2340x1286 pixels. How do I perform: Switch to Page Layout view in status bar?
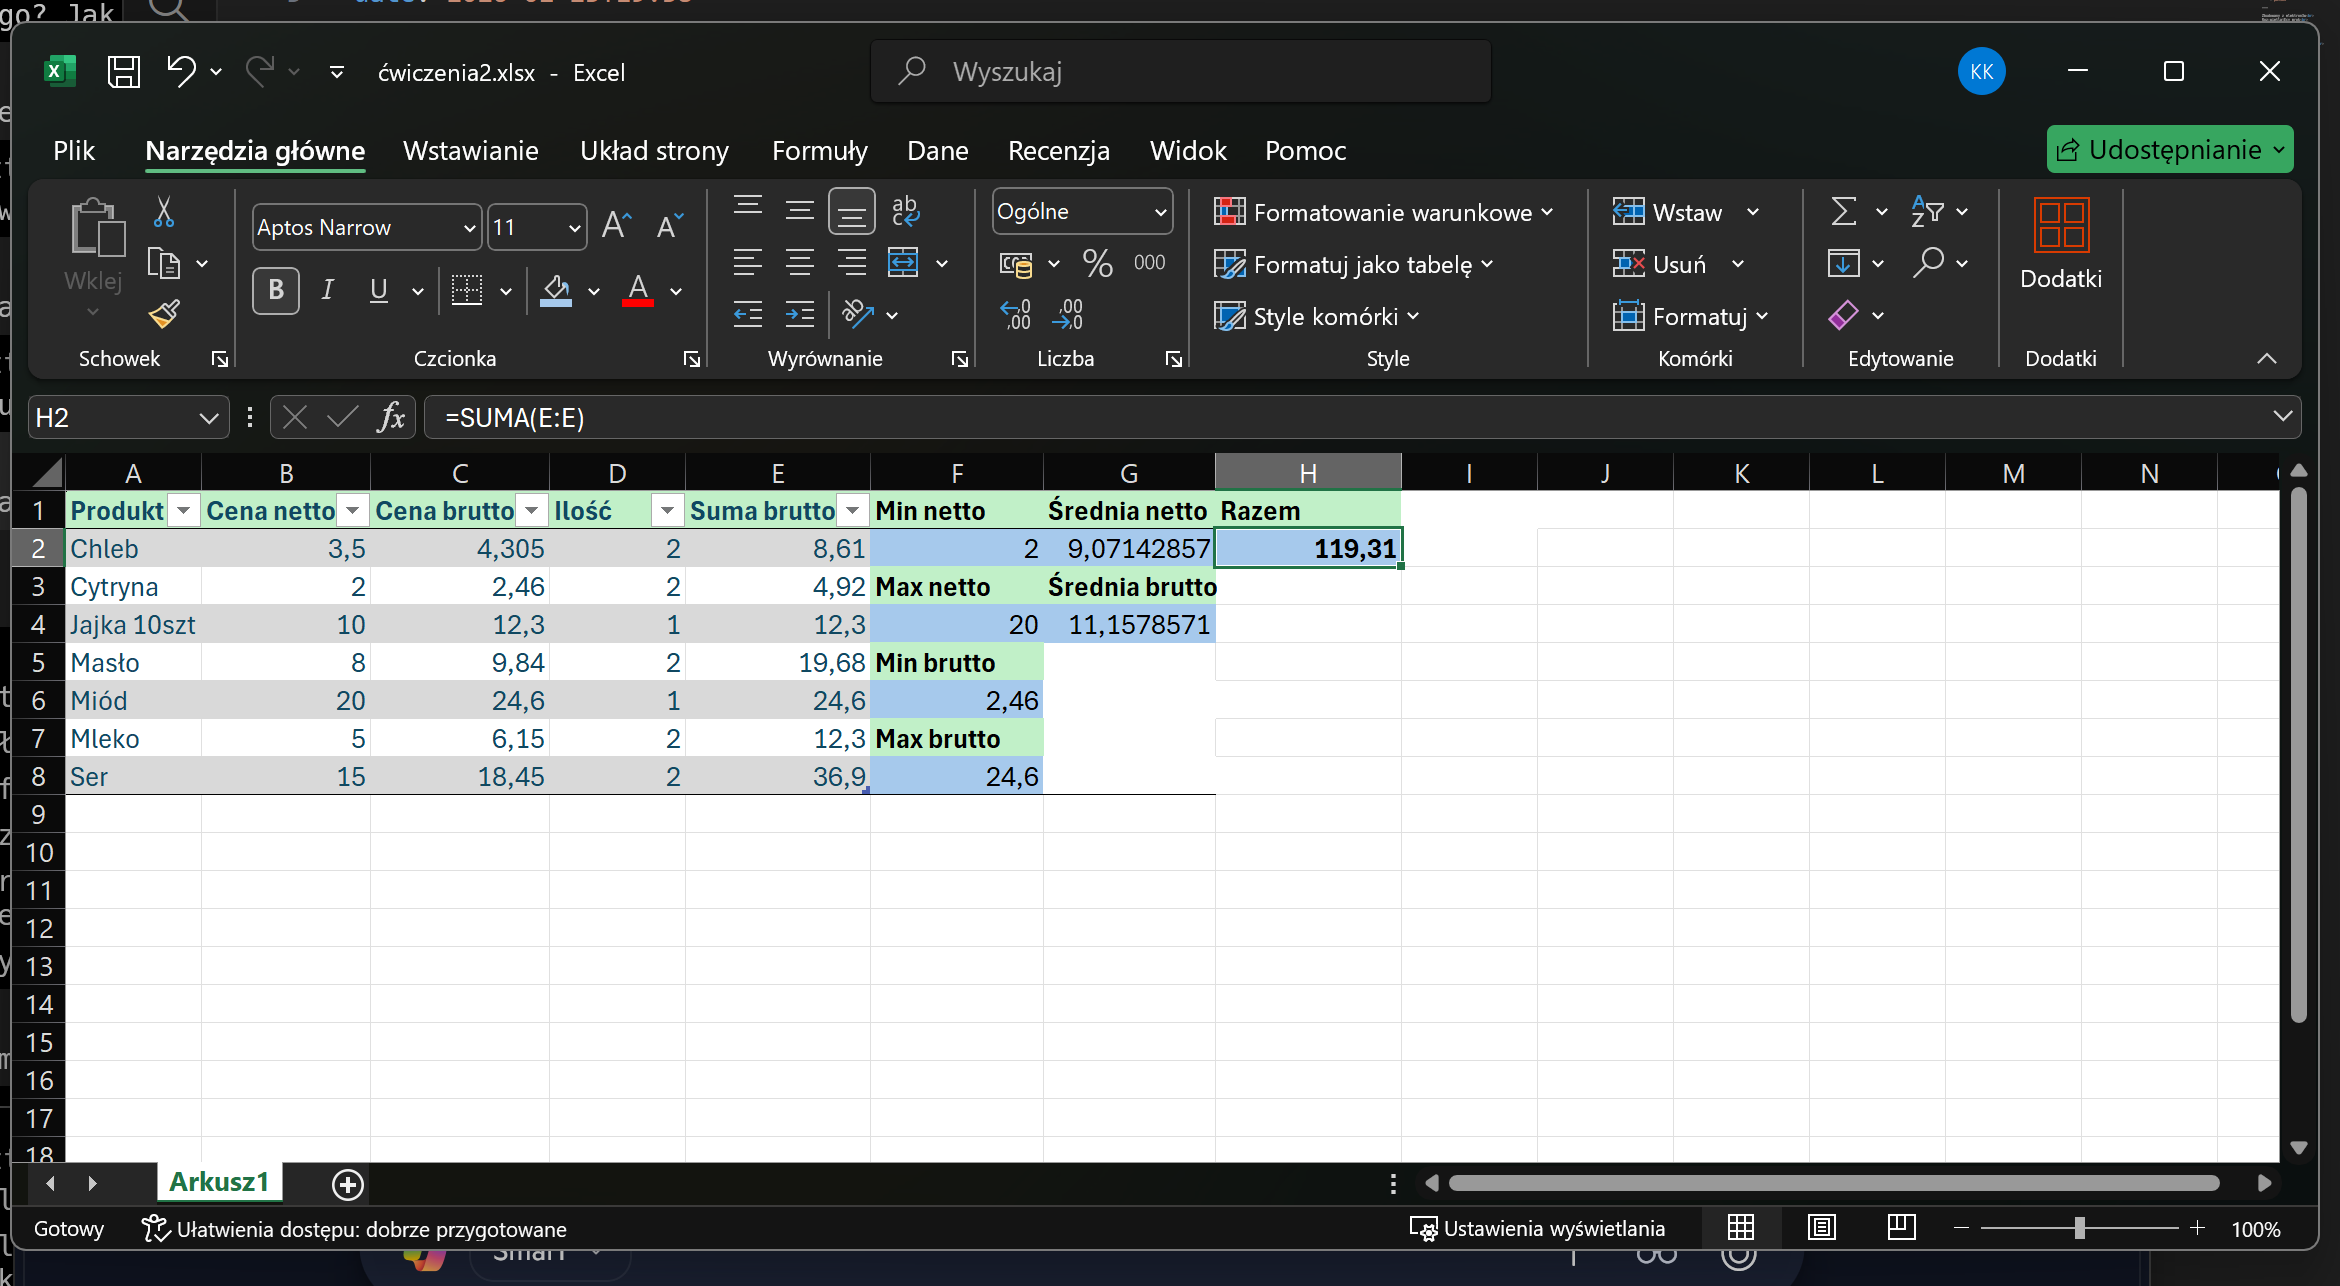1822,1227
